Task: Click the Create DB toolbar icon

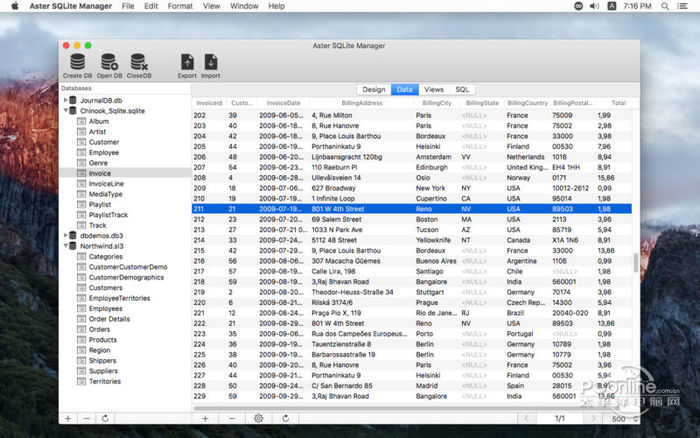Action: coord(77,62)
